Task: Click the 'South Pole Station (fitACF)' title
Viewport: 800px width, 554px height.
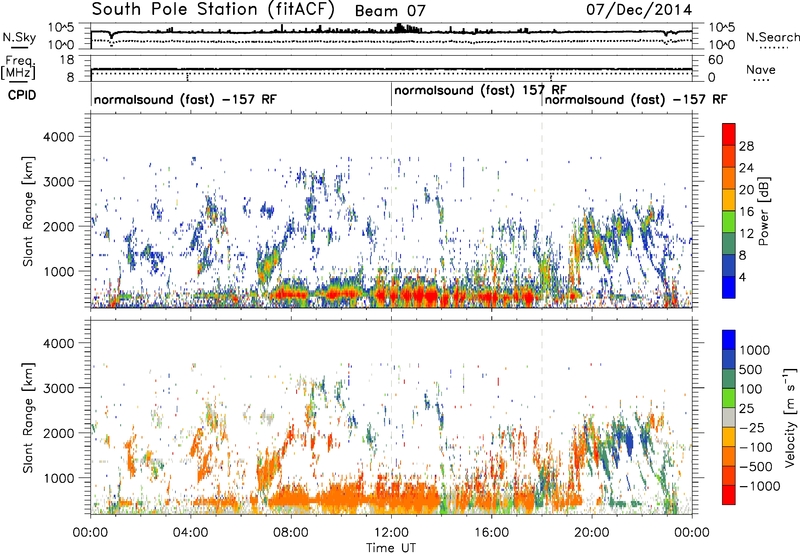Action: [213, 10]
